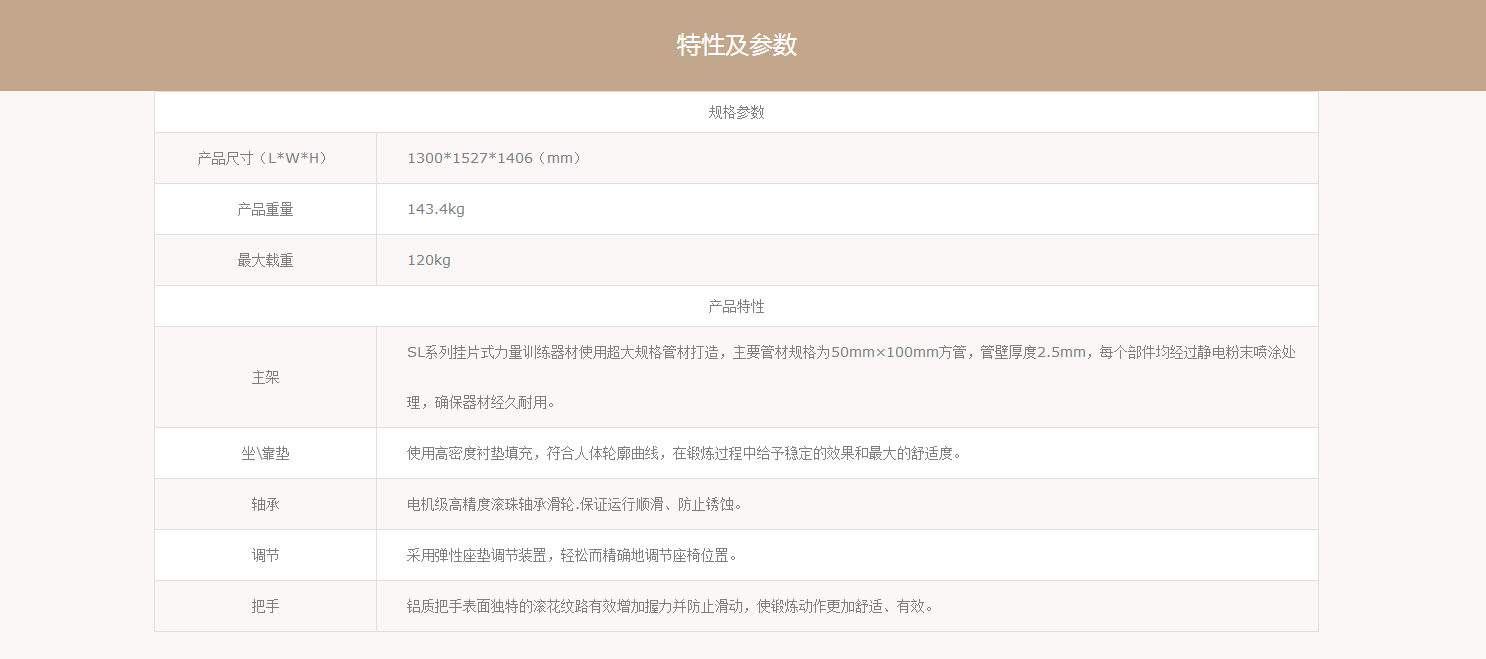Click the 1300*1527*1406（mm）dimension value
This screenshot has height=659, width=1486.
[x=494, y=158]
